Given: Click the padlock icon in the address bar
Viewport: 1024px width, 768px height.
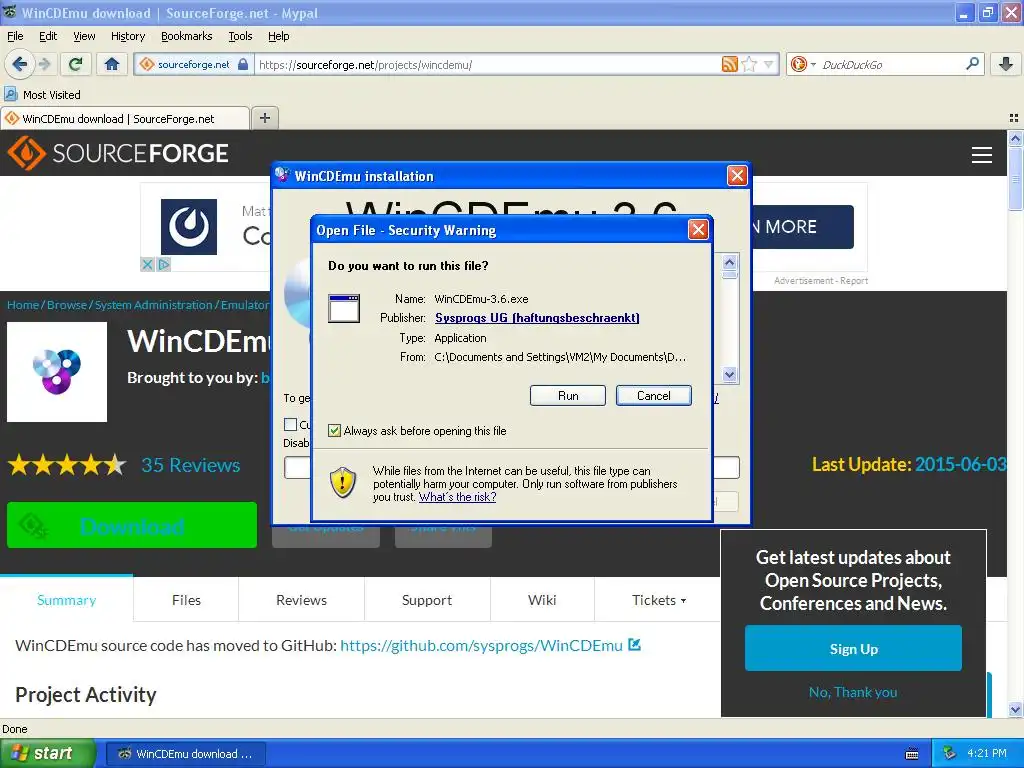Looking at the screenshot, I should [x=243, y=64].
